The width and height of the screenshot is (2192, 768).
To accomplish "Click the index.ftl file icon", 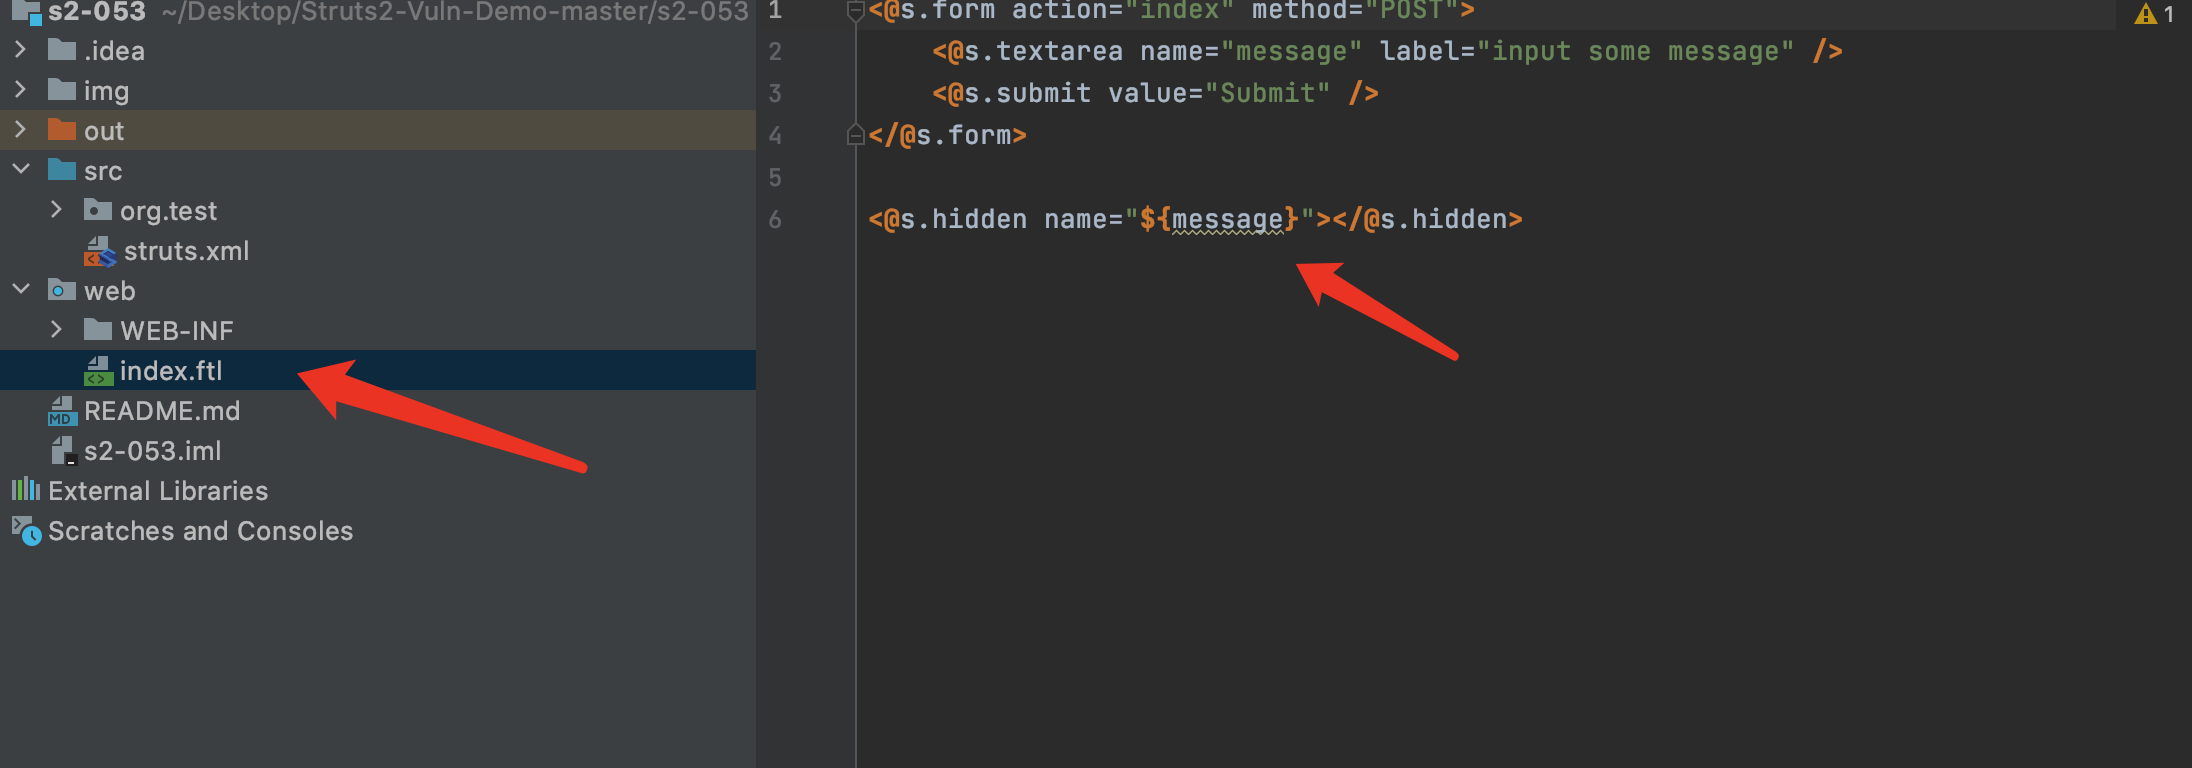I will tap(98, 371).
